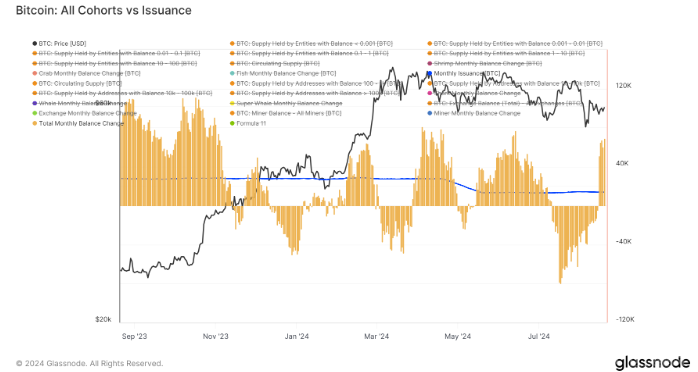Hide the Total Monthly Balance Change series
Image resolution: width=698 pixels, height=372 pixels.
(77, 123)
